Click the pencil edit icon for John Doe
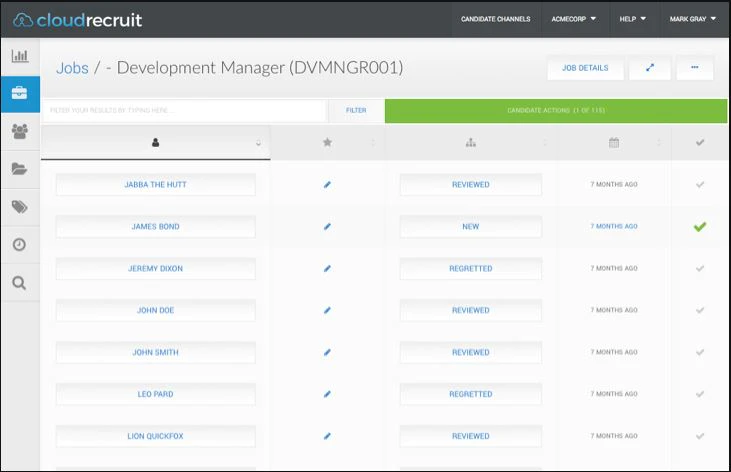 point(327,310)
